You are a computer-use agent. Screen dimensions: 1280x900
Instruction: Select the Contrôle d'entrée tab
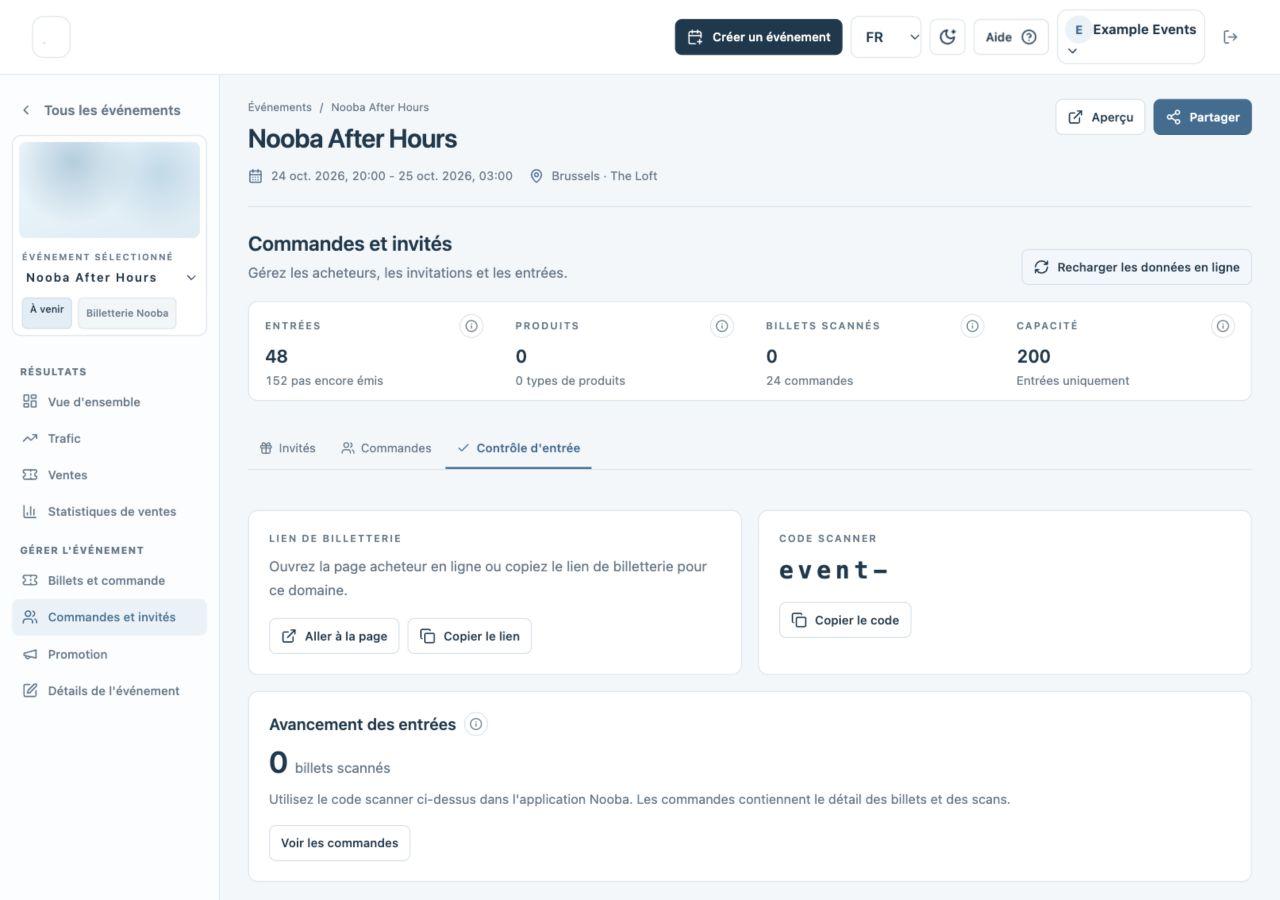tap(518, 448)
